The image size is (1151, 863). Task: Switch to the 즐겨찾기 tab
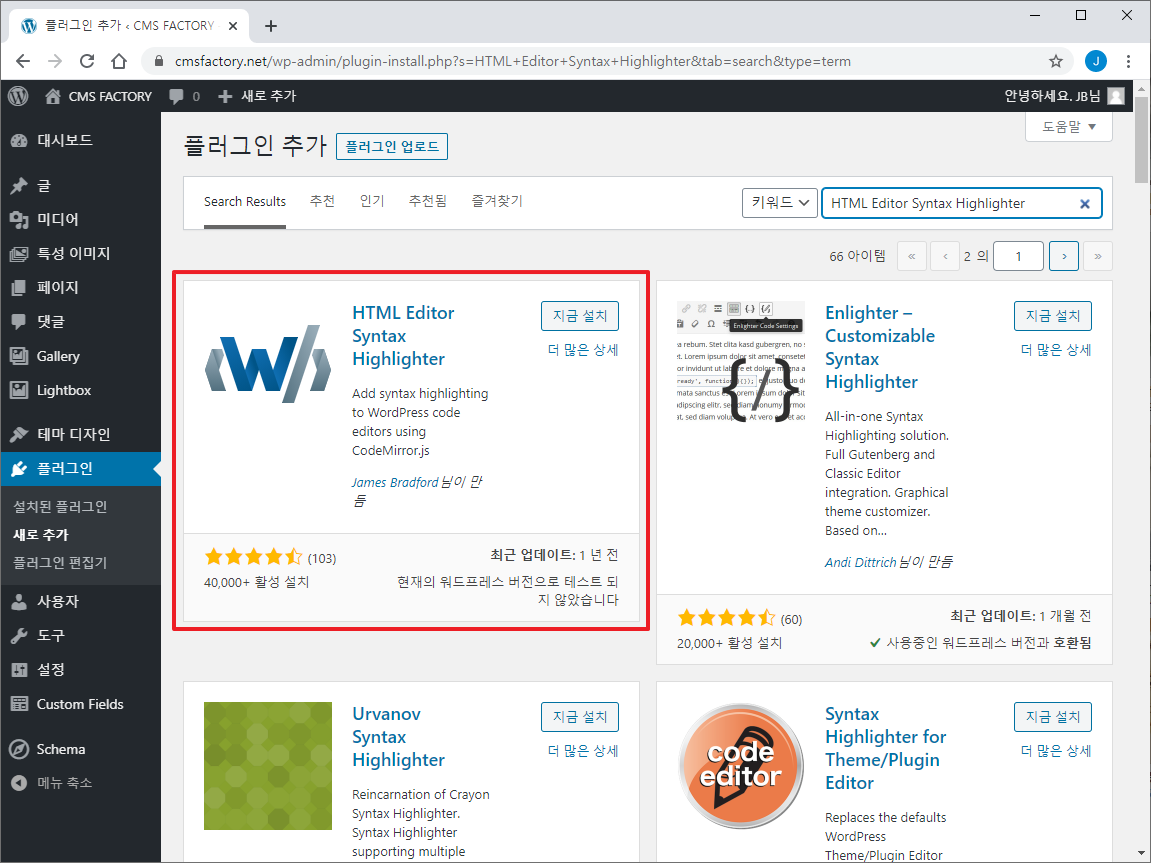click(x=497, y=201)
